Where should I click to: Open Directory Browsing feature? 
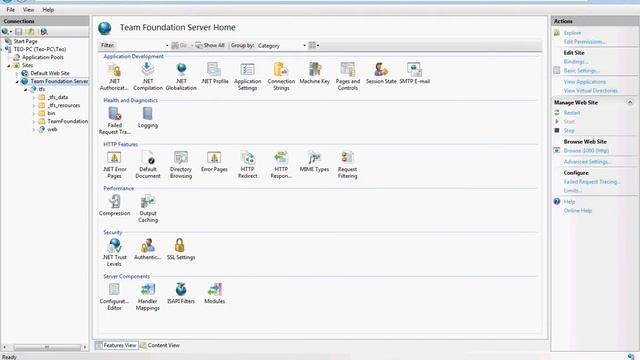181,164
